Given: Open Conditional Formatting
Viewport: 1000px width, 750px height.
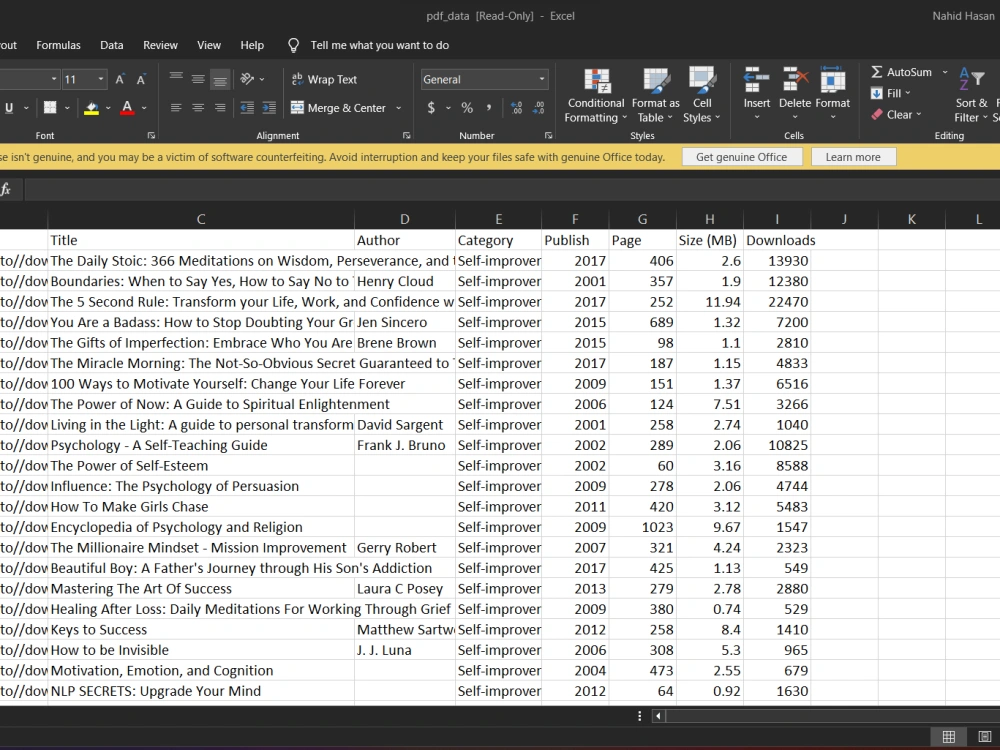Looking at the screenshot, I should 595,94.
